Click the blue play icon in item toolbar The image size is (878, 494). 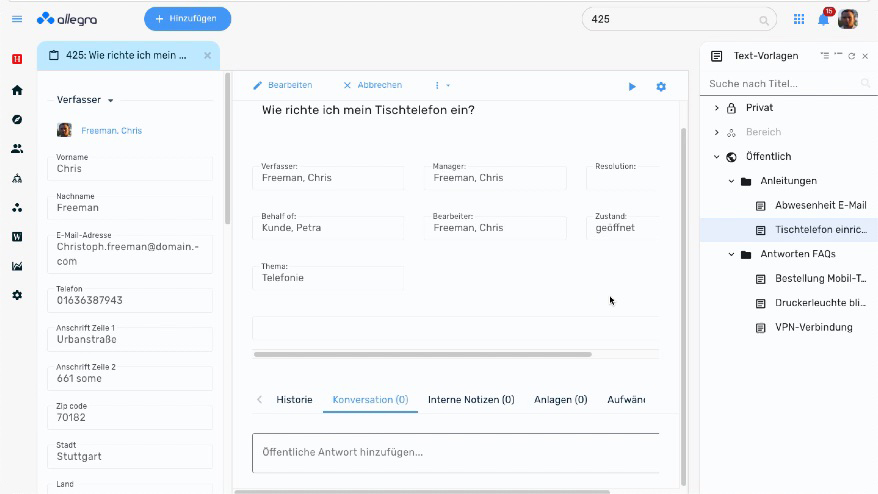[x=632, y=87]
